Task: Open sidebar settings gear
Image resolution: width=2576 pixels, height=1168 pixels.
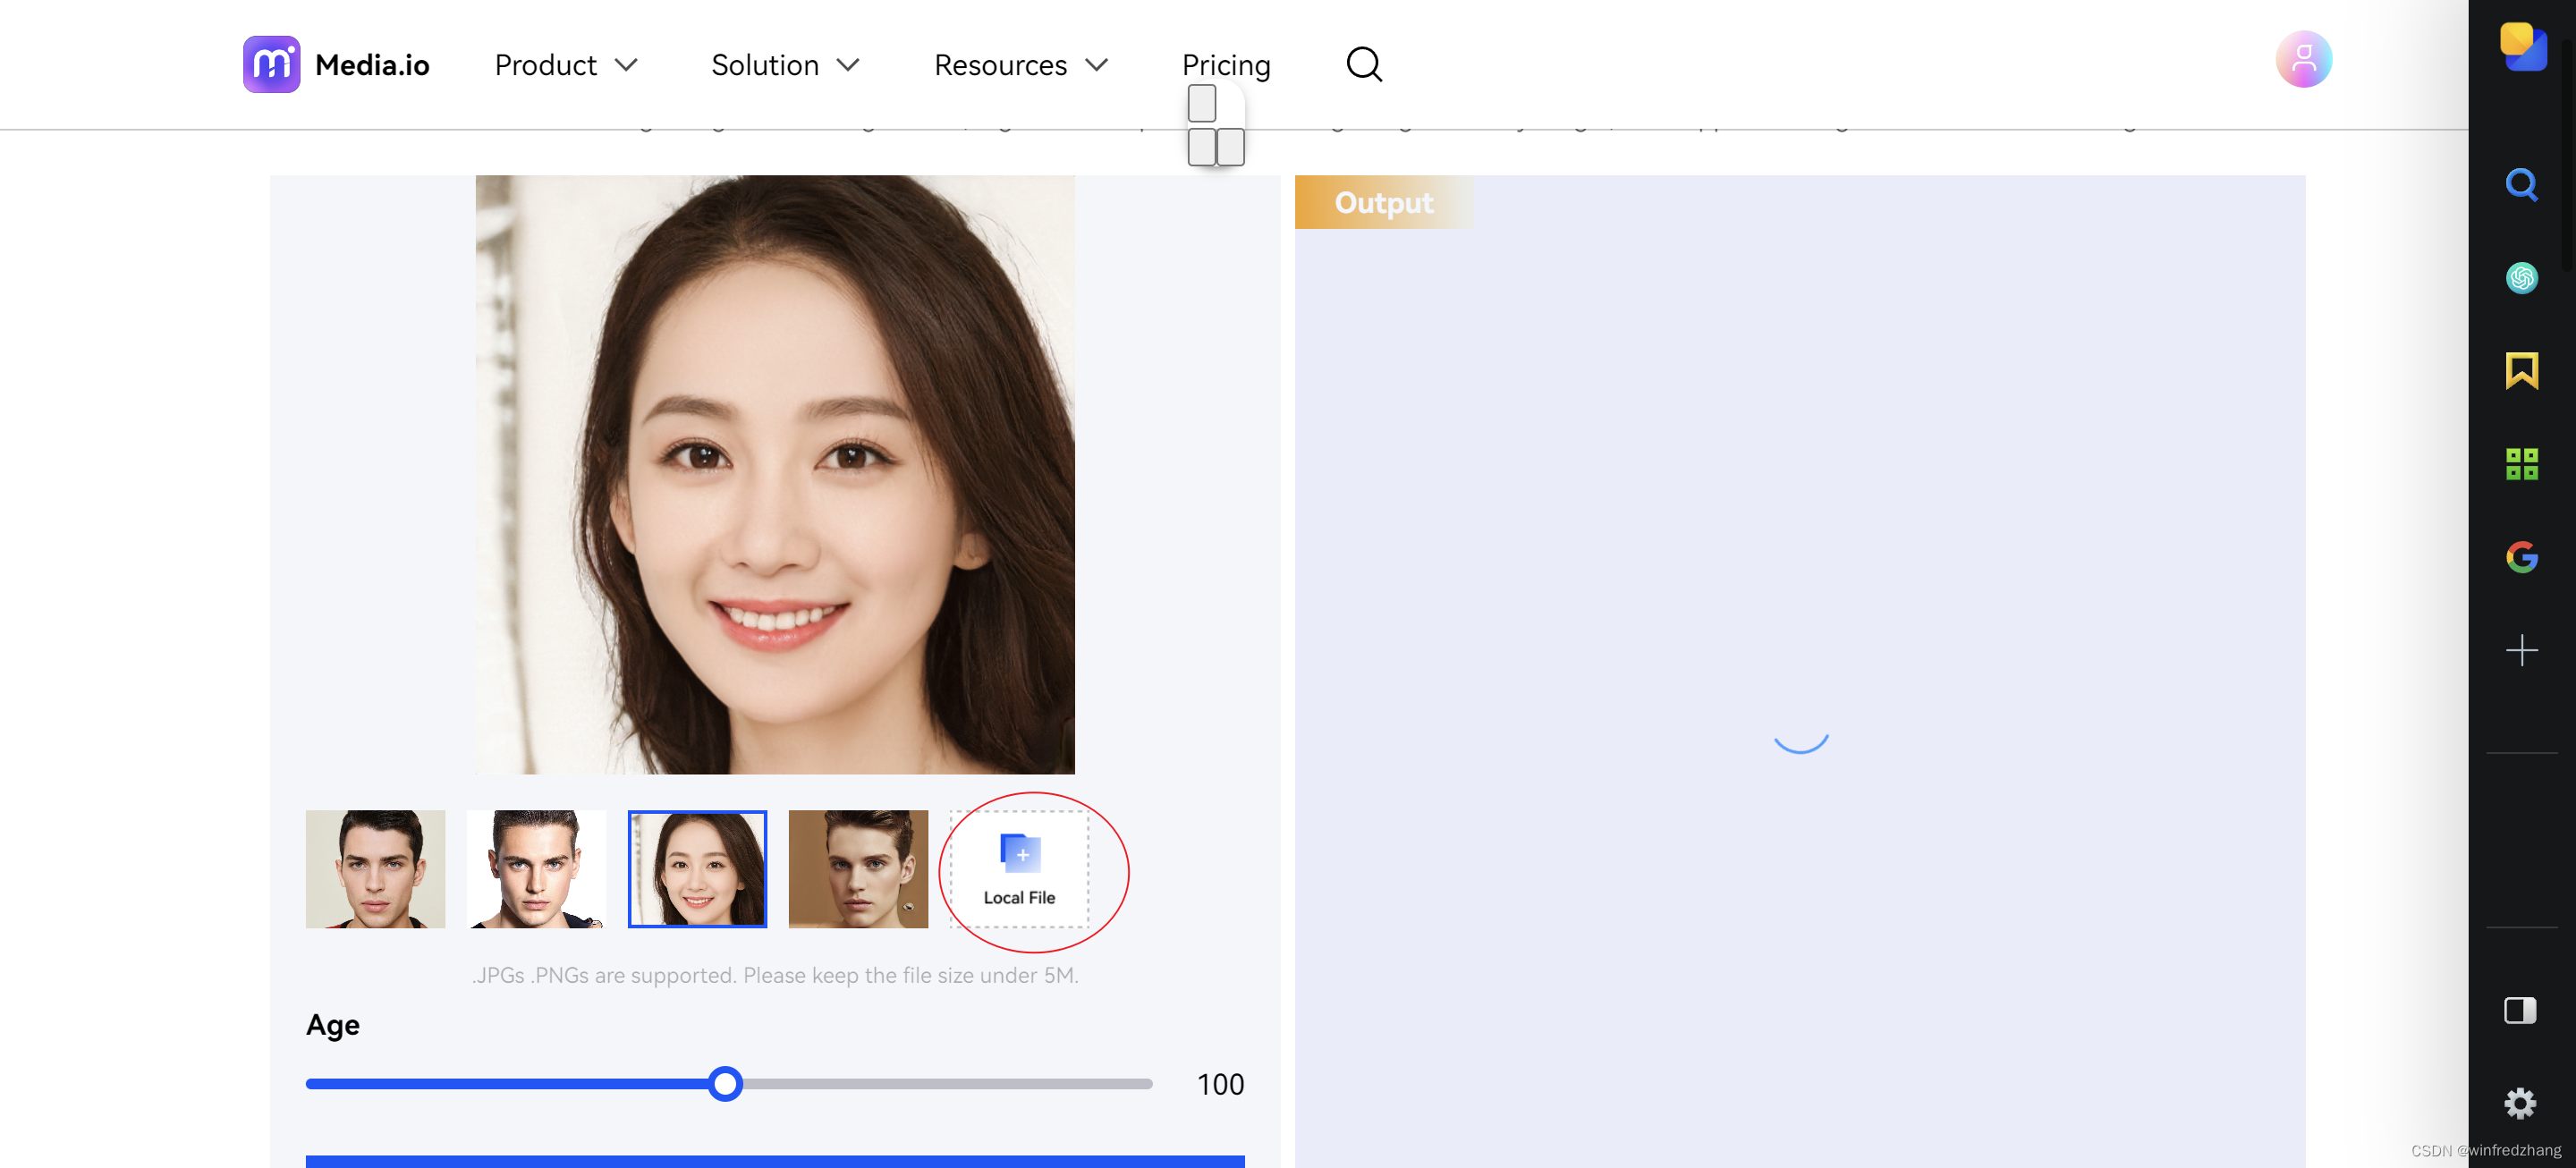Action: tap(2520, 1103)
